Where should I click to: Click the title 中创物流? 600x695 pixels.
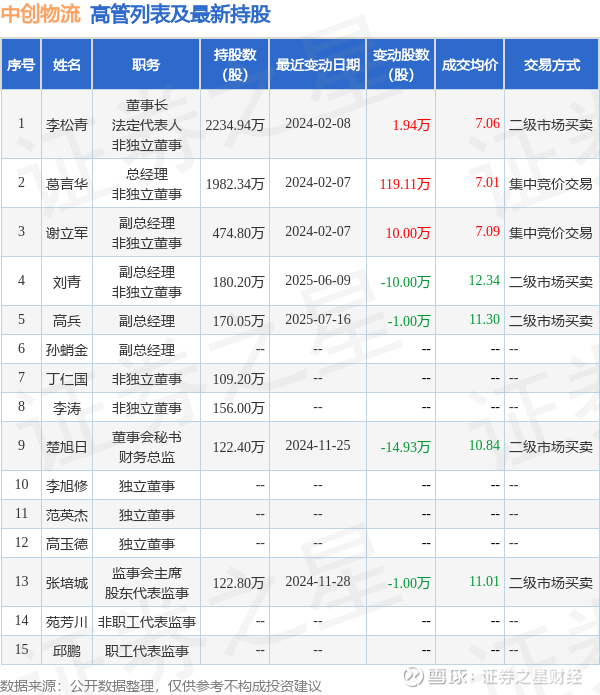click(x=41, y=14)
